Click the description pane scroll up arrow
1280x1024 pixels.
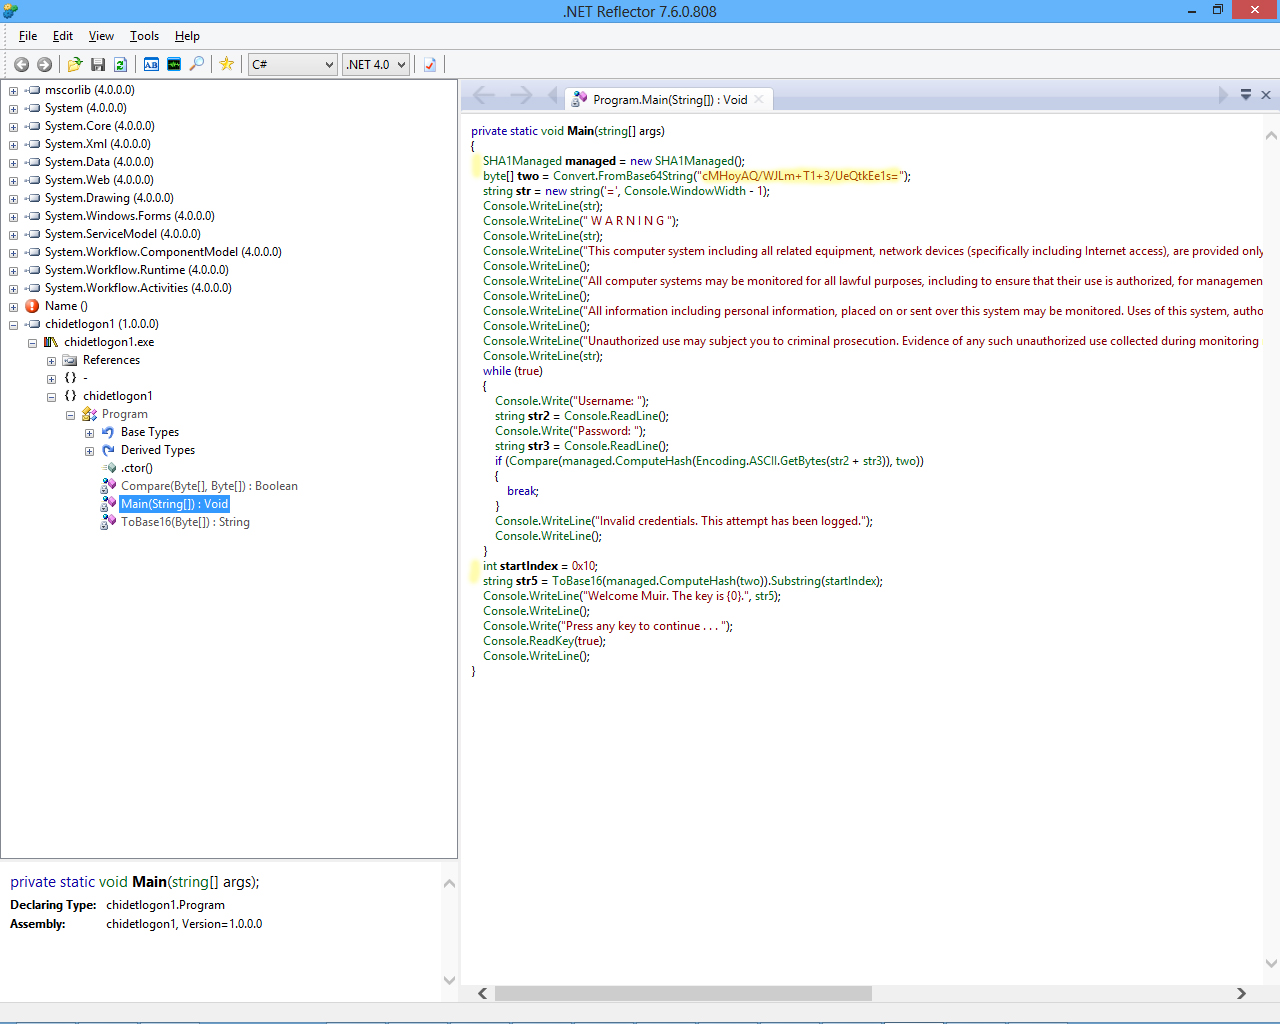pos(449,883)
